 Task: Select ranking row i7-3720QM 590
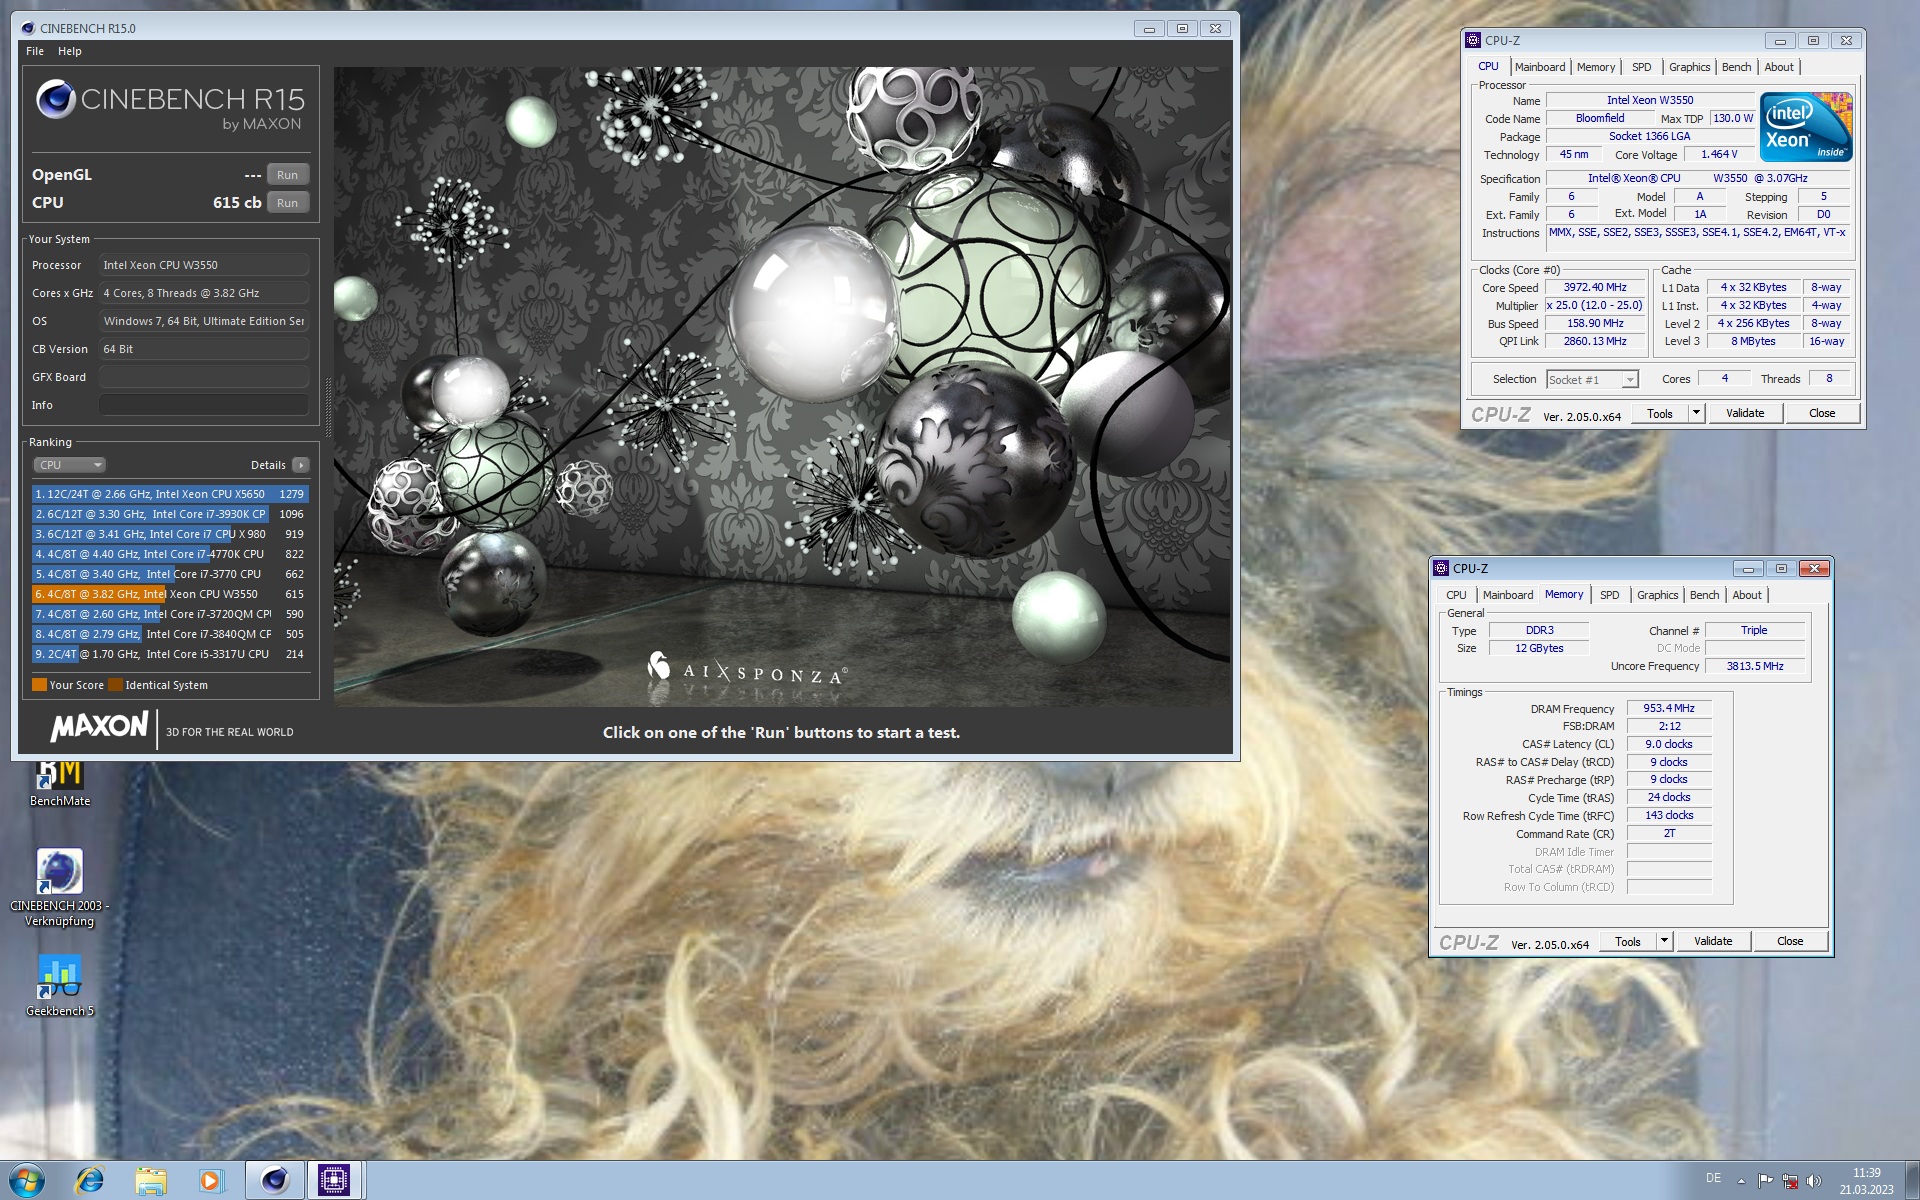[x=170, y=614]
